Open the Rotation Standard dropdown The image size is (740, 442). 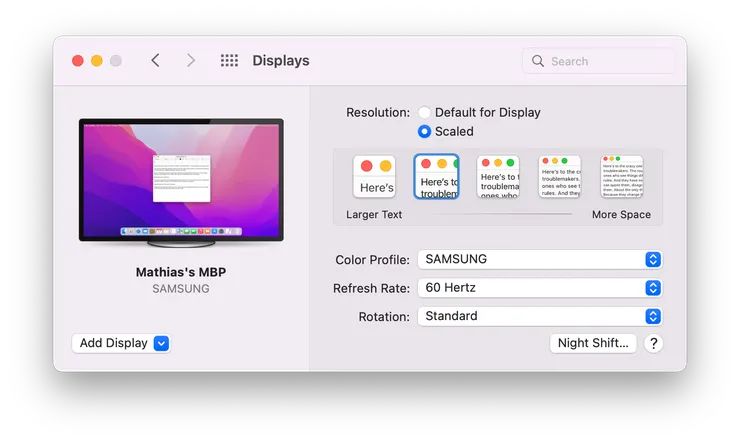540,316
